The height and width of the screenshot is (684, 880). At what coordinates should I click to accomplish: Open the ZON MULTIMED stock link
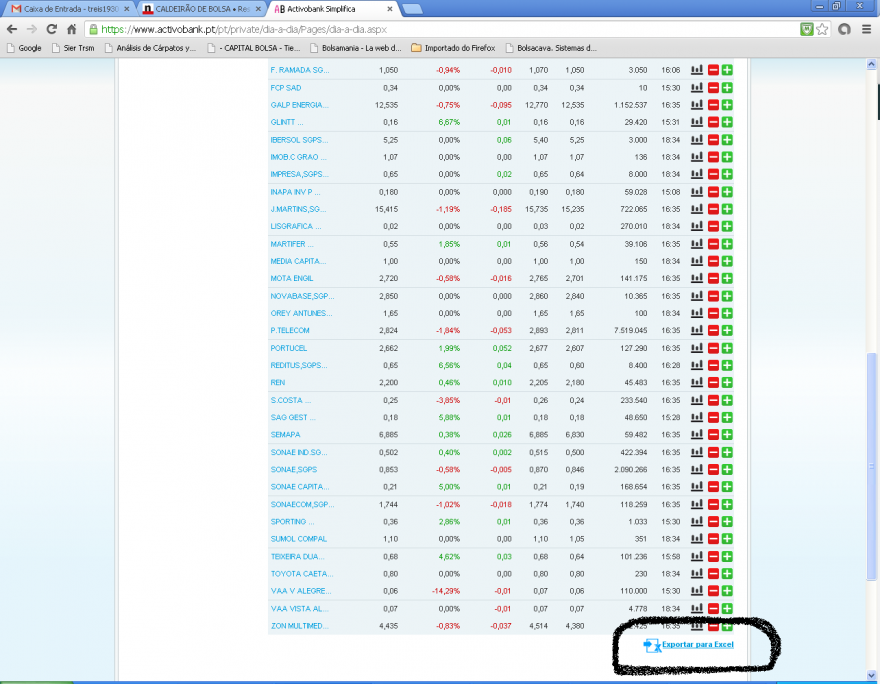[300, 626]
